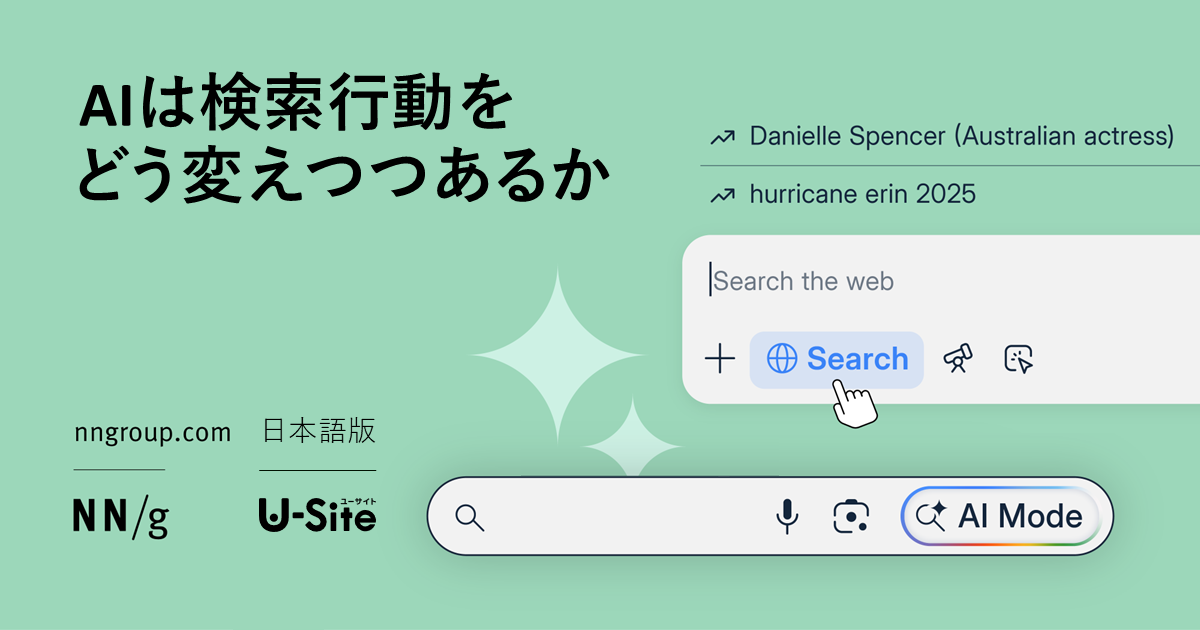Screen dimensions: 1200x630
Task: Click the nngroup.com text
Action: [x=153, y=433]
